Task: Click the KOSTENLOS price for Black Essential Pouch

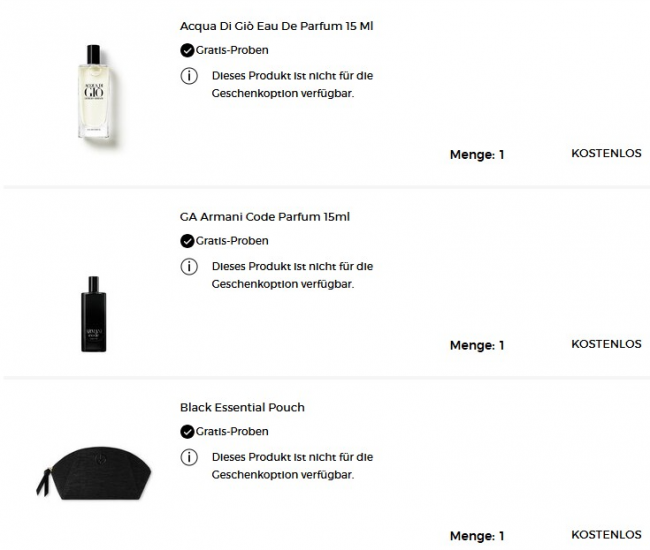Action: (x=606, y=535)
